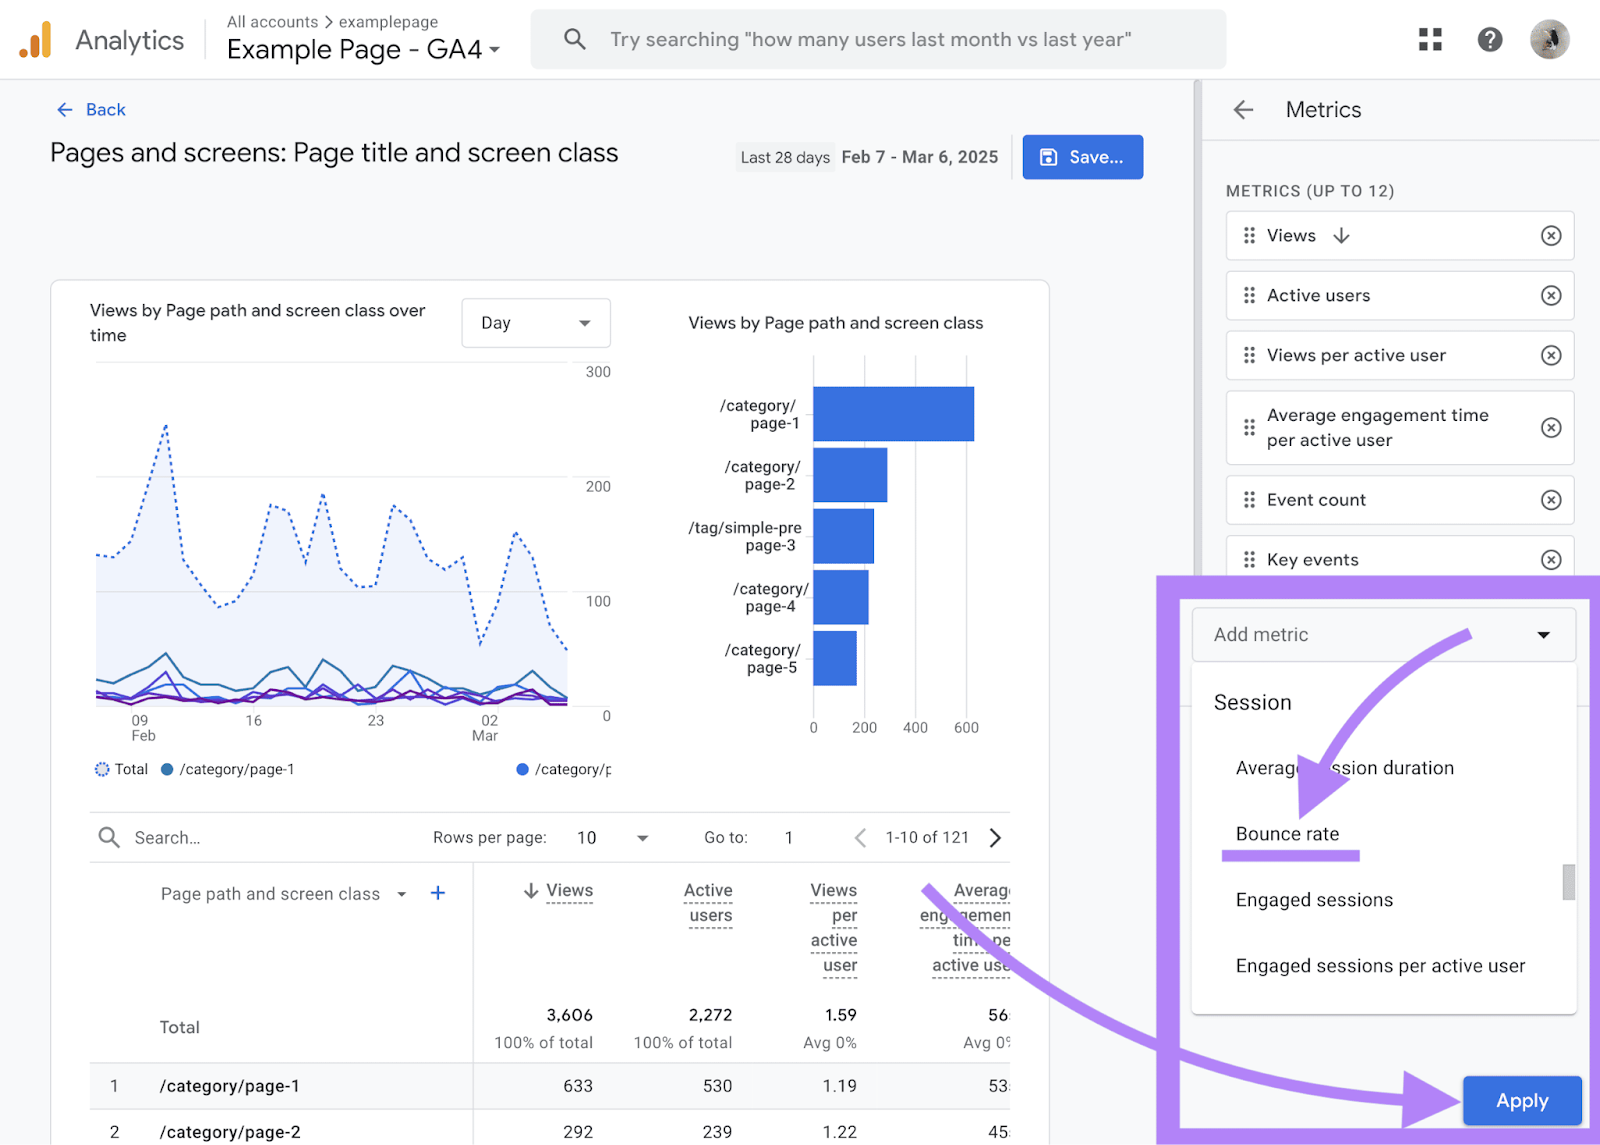
Task: Remove the Views metric using its X icon
Action: click(x=1551, y=235)
